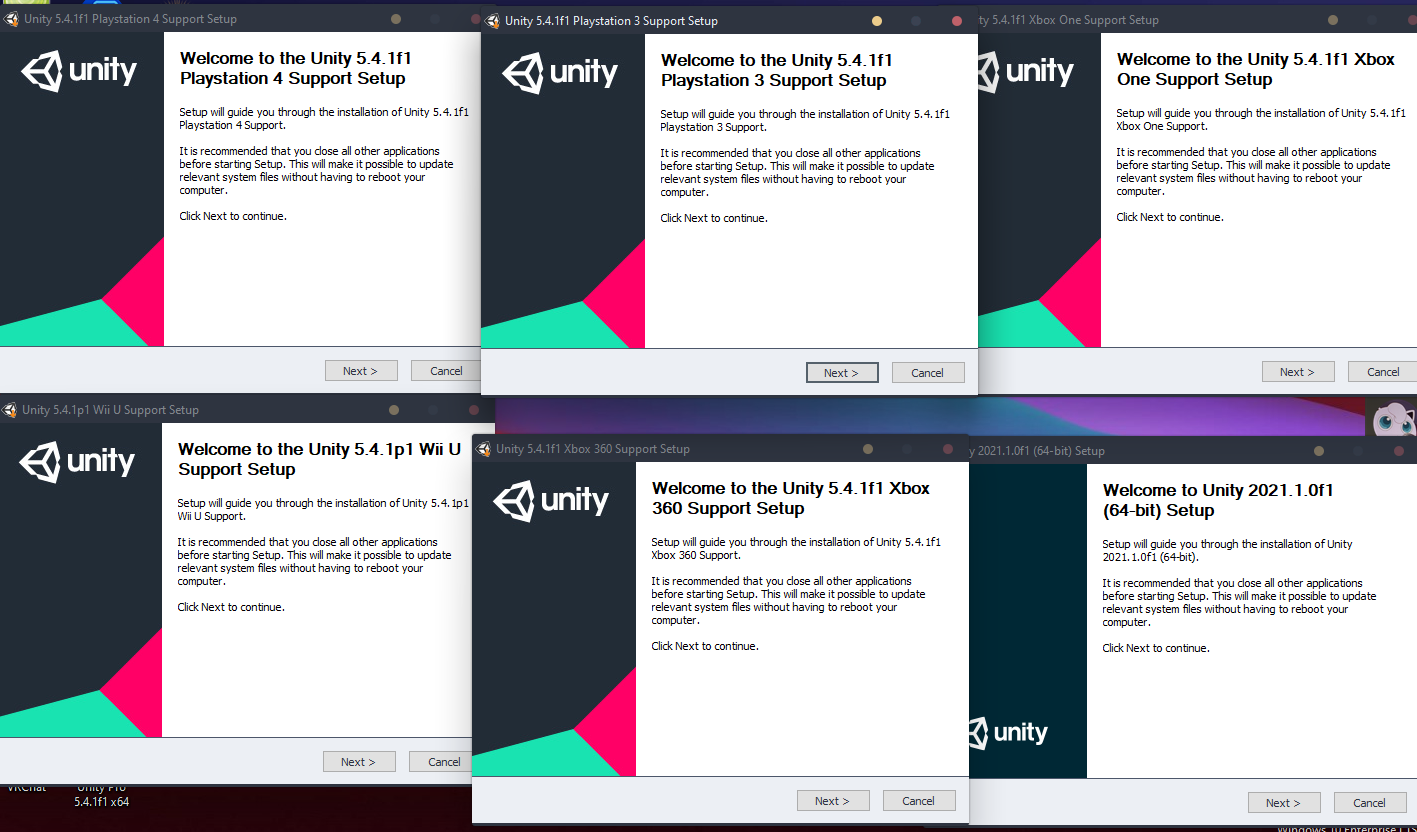Click 'Click Next to continue.' in Playstation 4 window
Screen dimensions: 1417x832
click(x=233, y=216)
